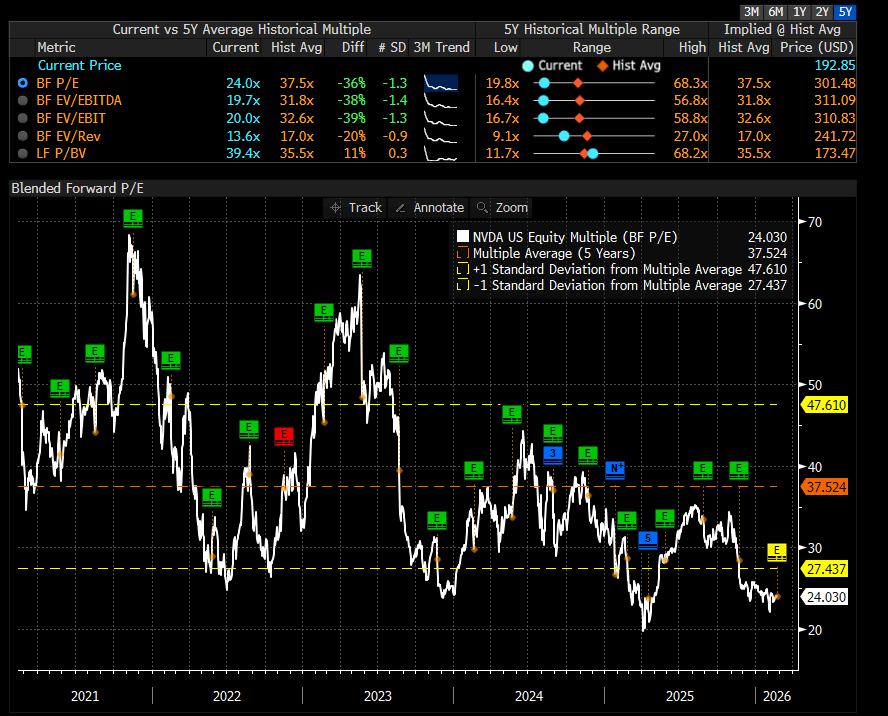This screenshot has height=716, width=888.
Task: Activate the Track crosshair tool
Action: (355, 207)
